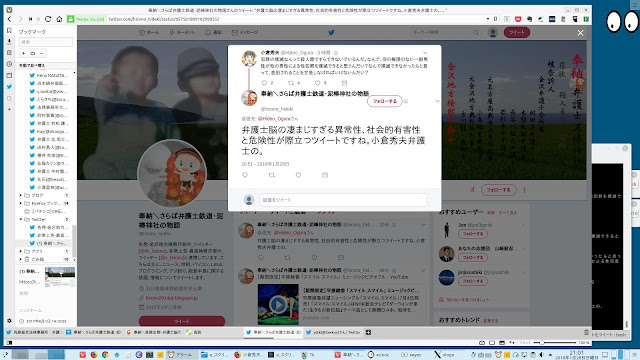Go to the browser home page
The width and height of the screenshot is (640, 360).
59,19
